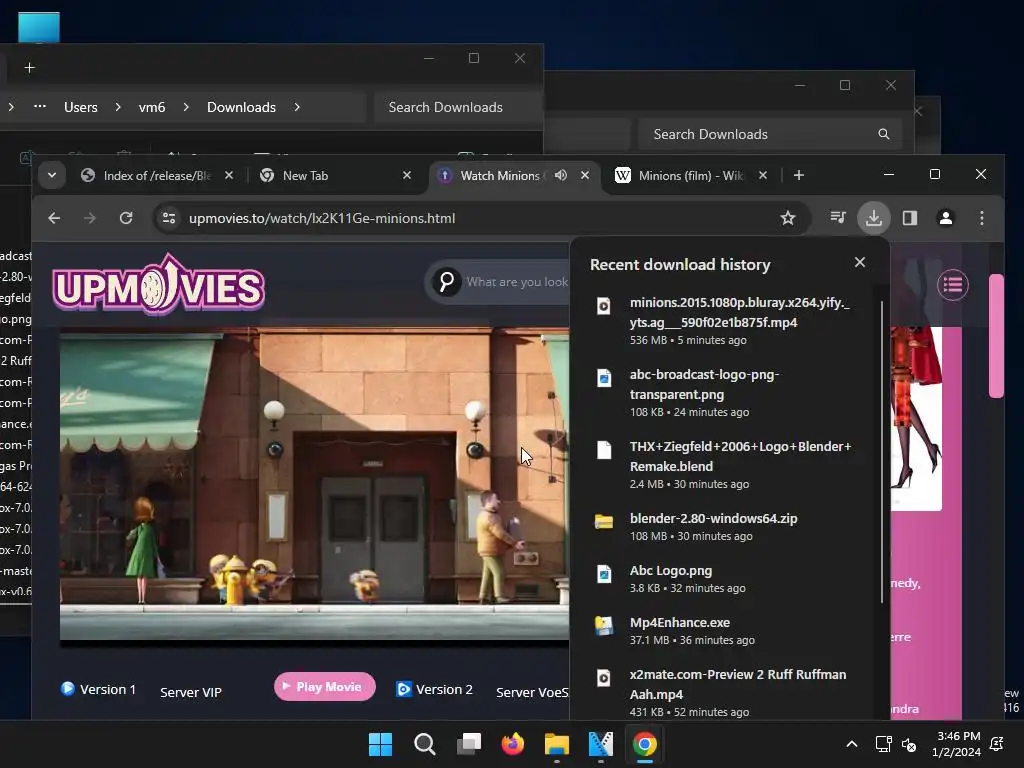Go forward in Chrome
The height and width of the screenshot is (768, 1024).
pyautogui.click(x=90, y=218)
